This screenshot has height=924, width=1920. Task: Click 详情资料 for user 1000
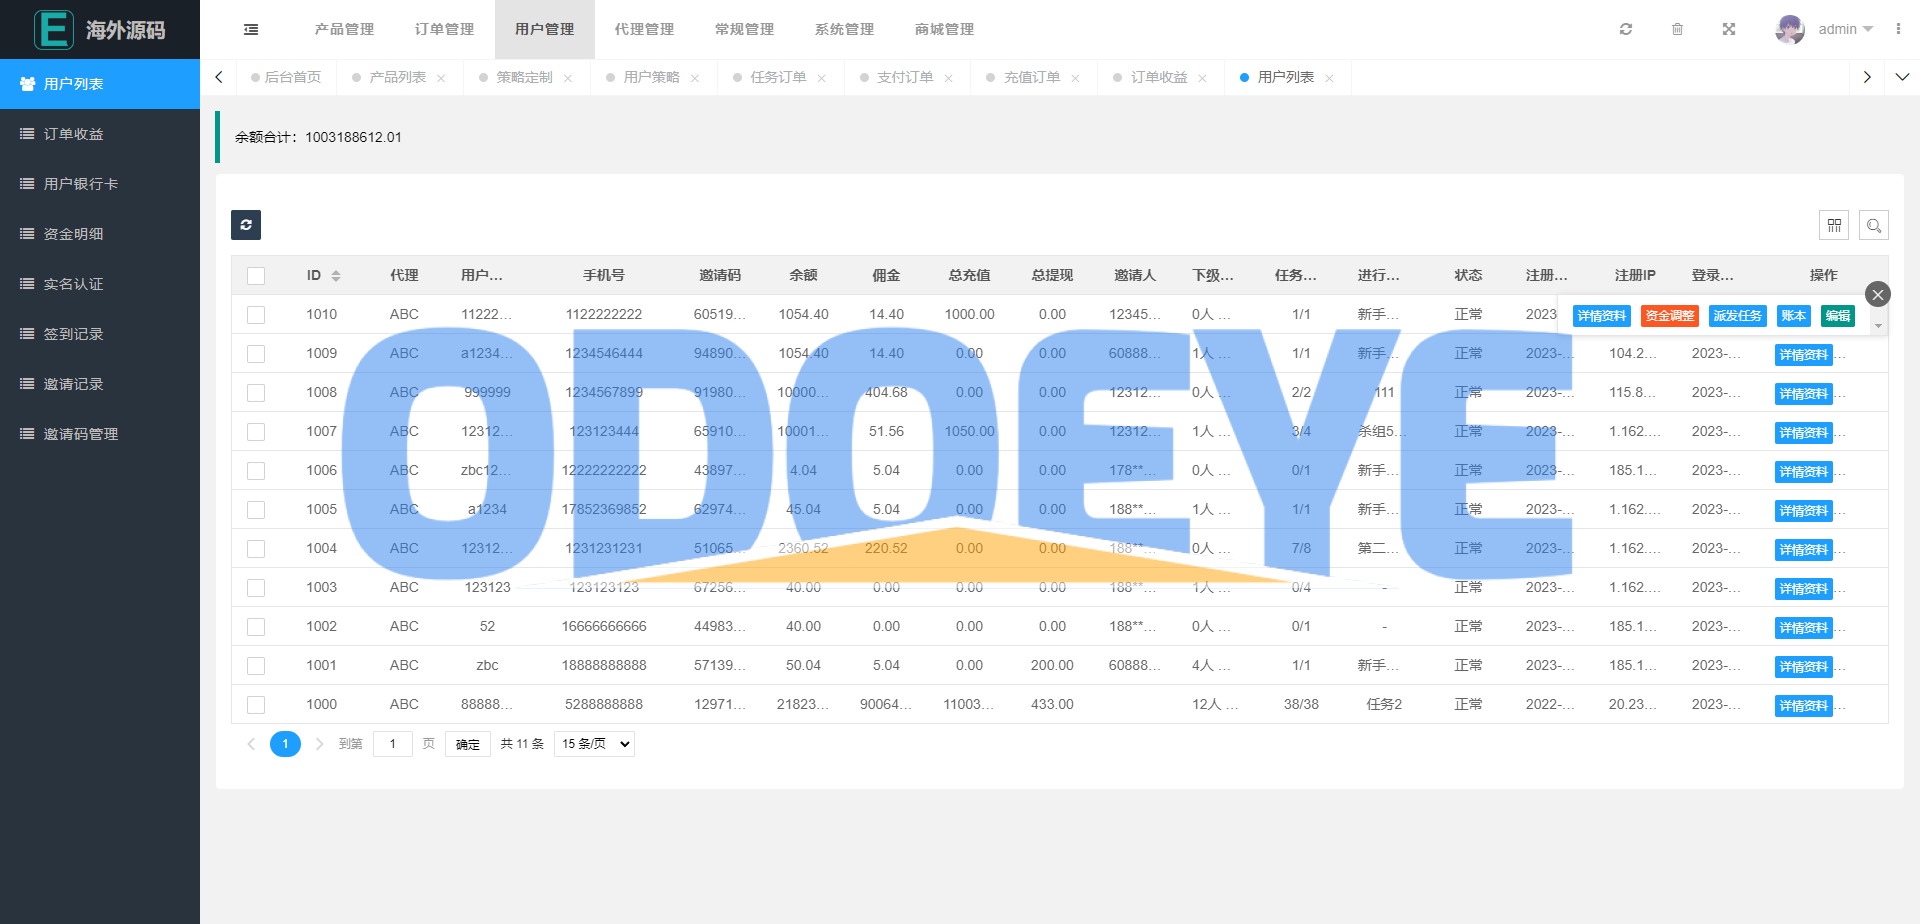coord(1804,706)
